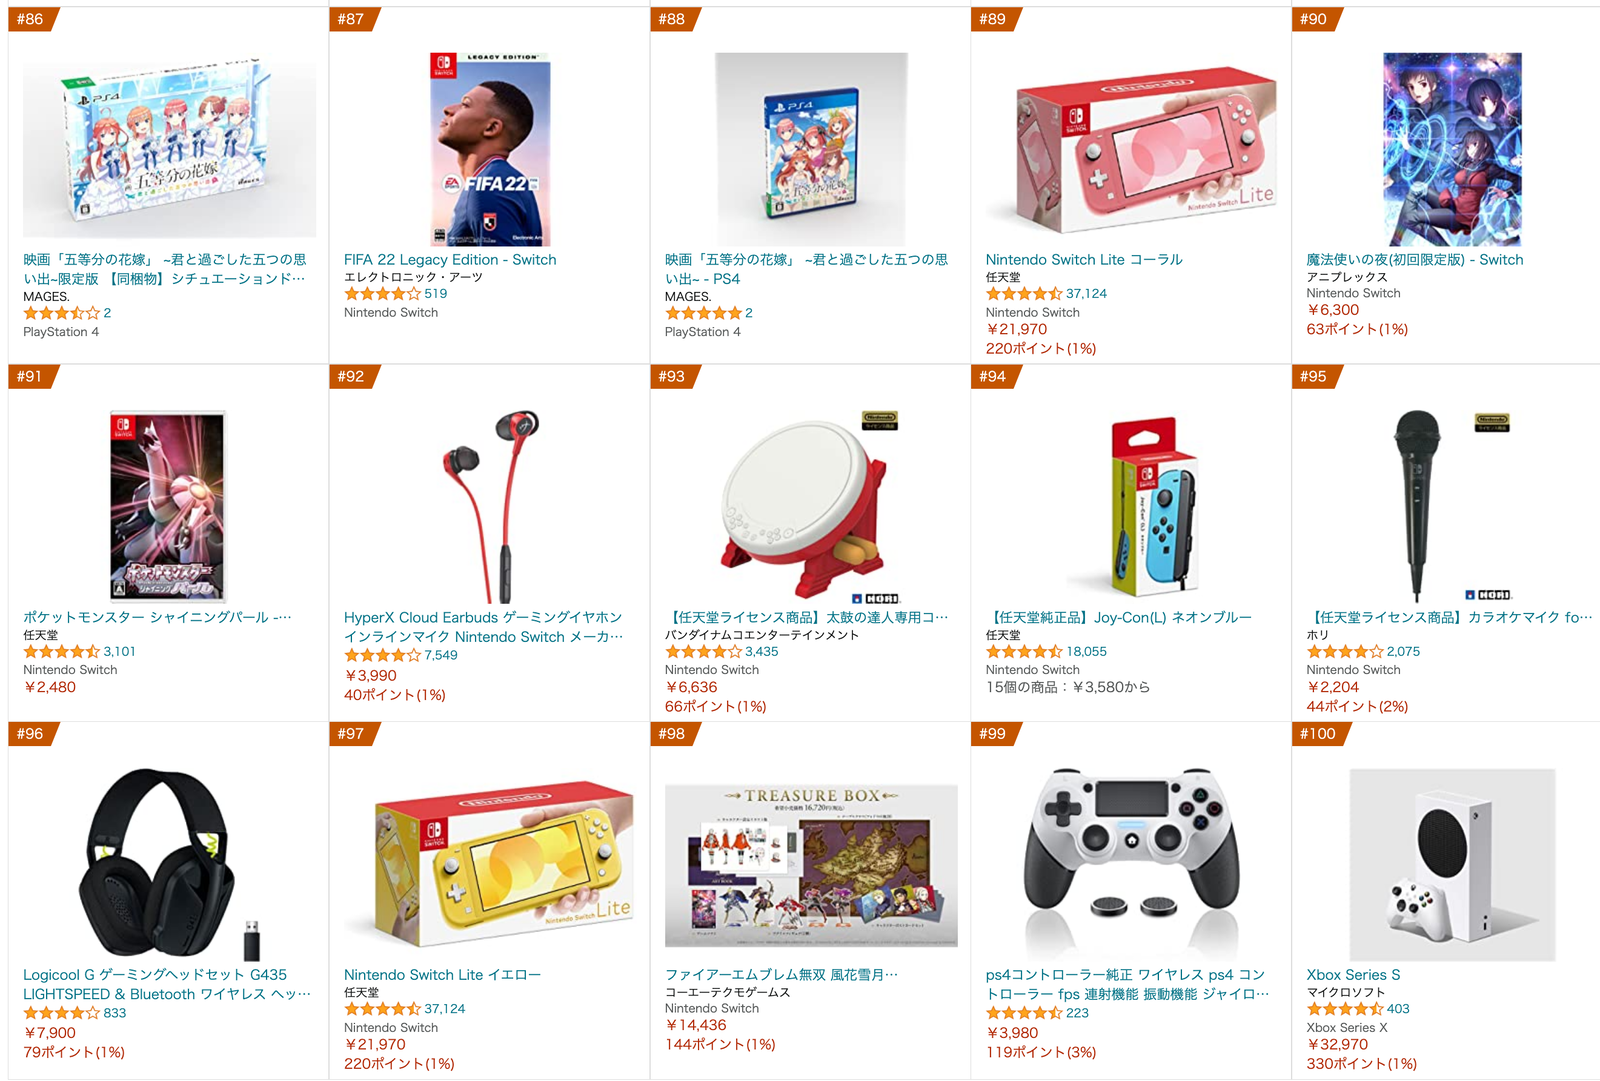1600x1081 pixels.
Task: Click the star rating for Xbox Series S
Action: [1345, 1009]
